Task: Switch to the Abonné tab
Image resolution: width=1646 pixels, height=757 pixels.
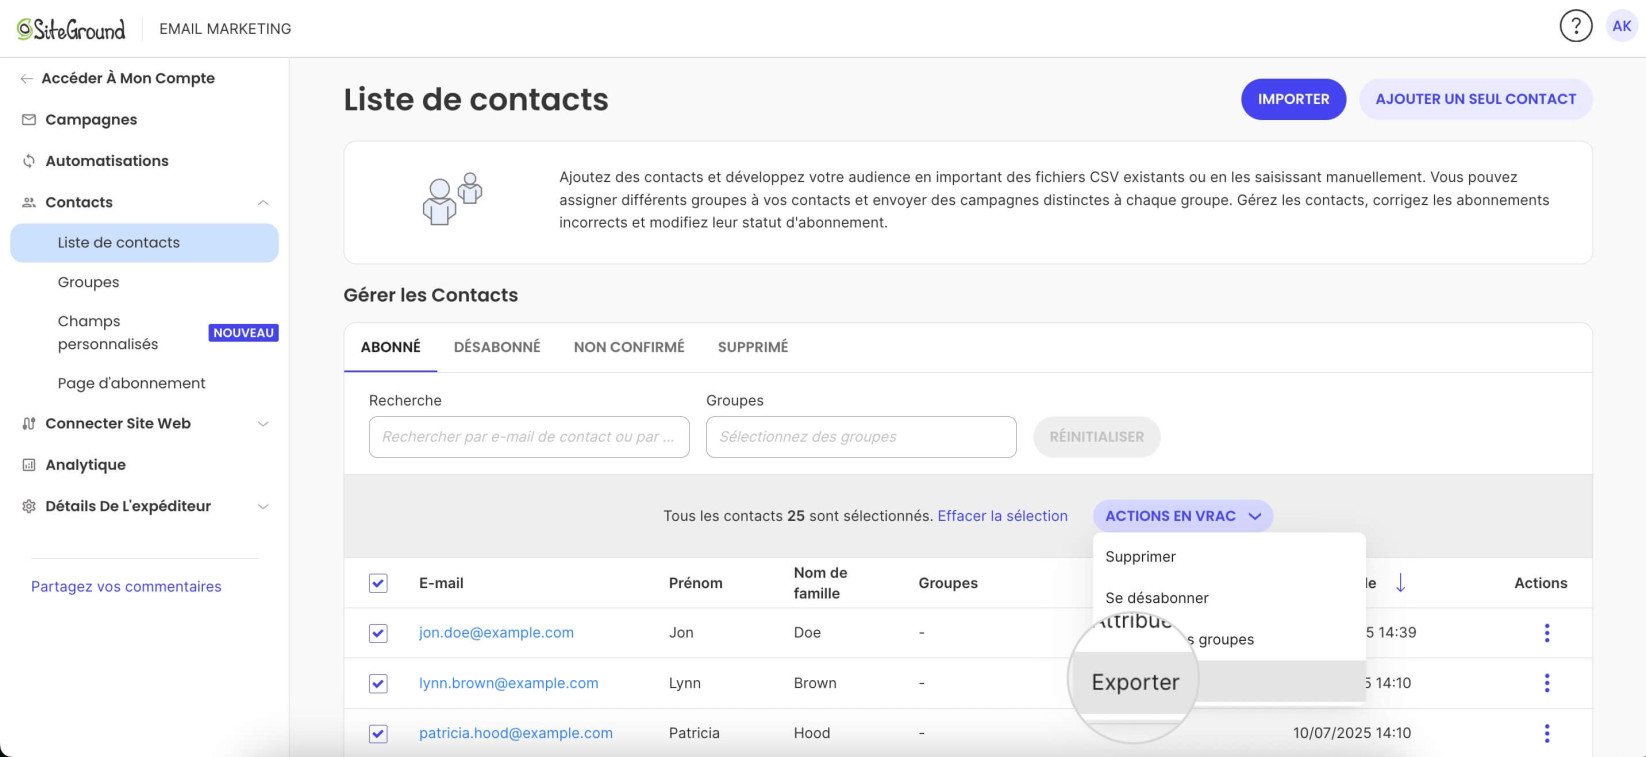Action: [x=390, y=347]
